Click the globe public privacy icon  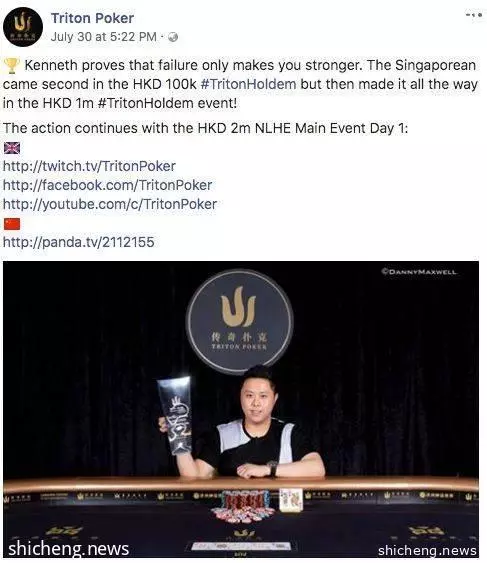pos(173,37)
